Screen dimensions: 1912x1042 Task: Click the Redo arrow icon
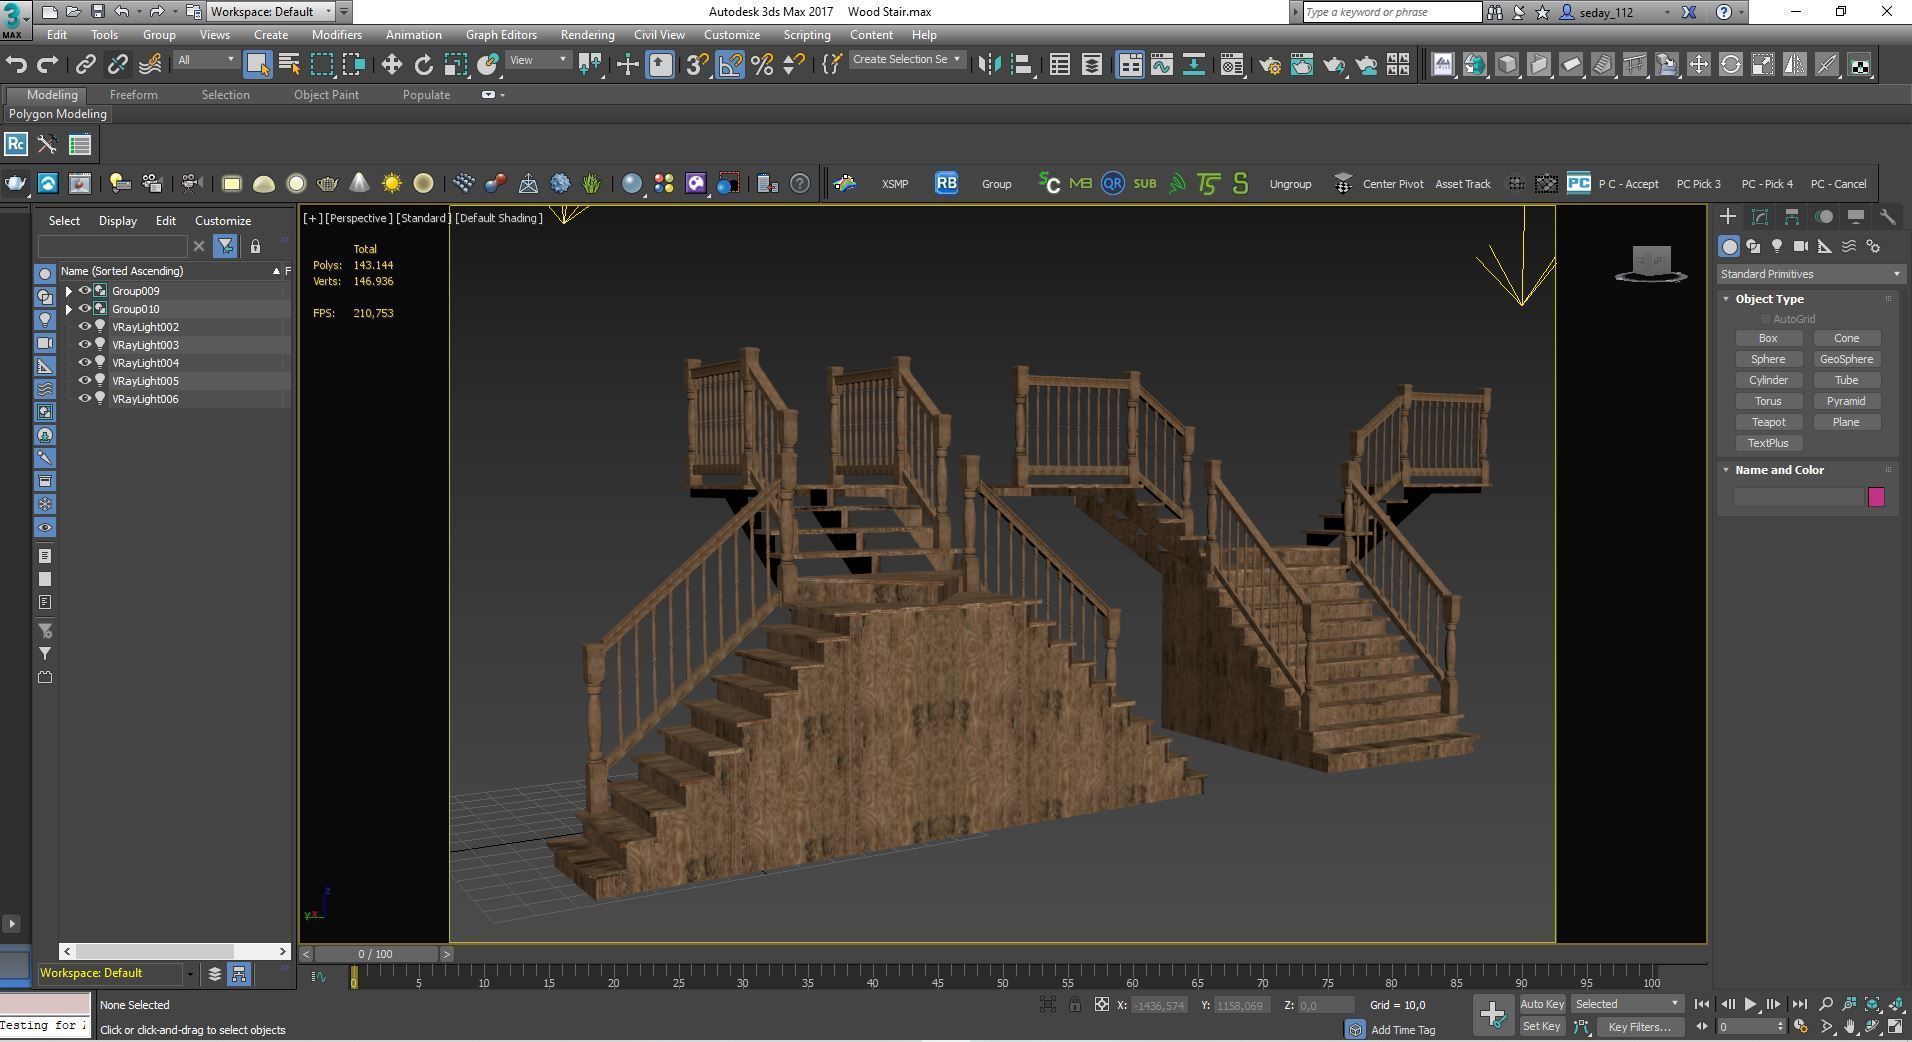(47, 65)
